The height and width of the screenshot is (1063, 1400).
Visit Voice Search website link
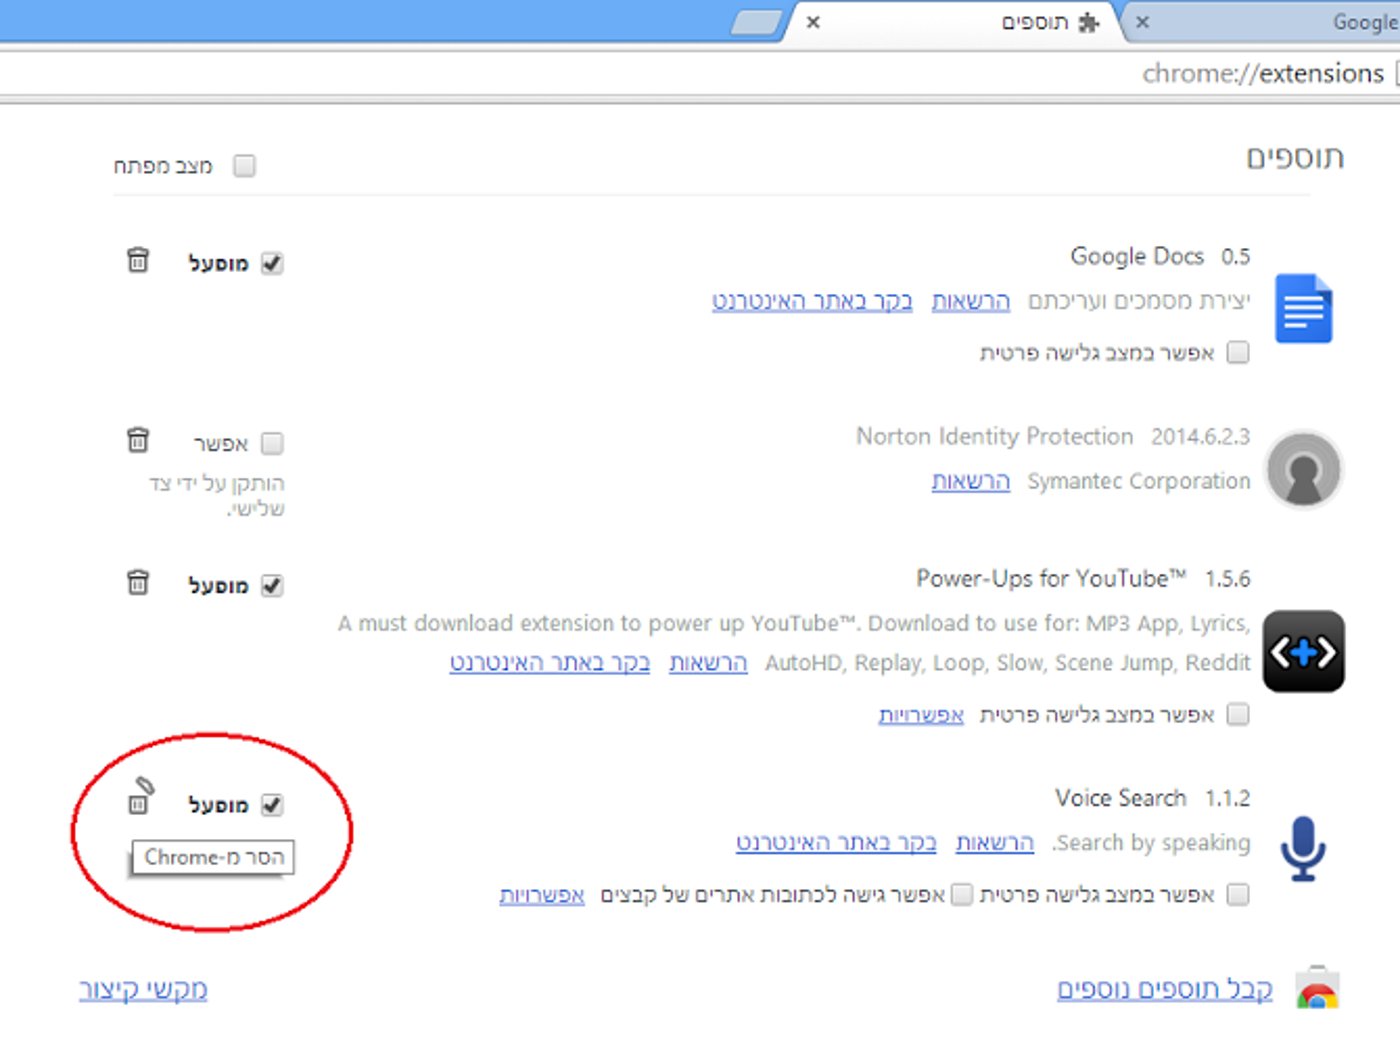[836, 843]
